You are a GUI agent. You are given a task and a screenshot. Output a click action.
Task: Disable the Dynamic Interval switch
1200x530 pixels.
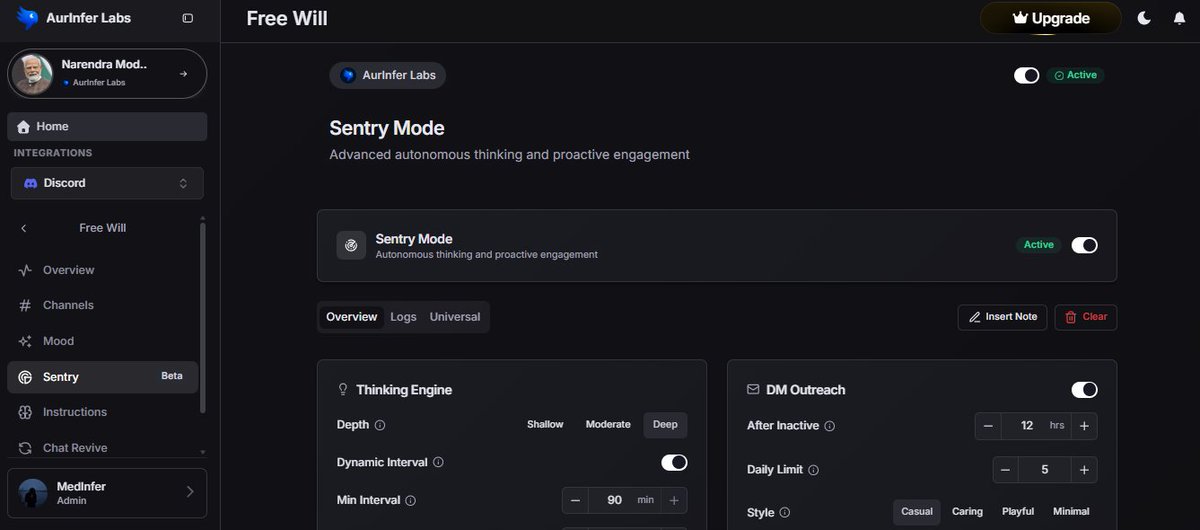tap(674, 462)
